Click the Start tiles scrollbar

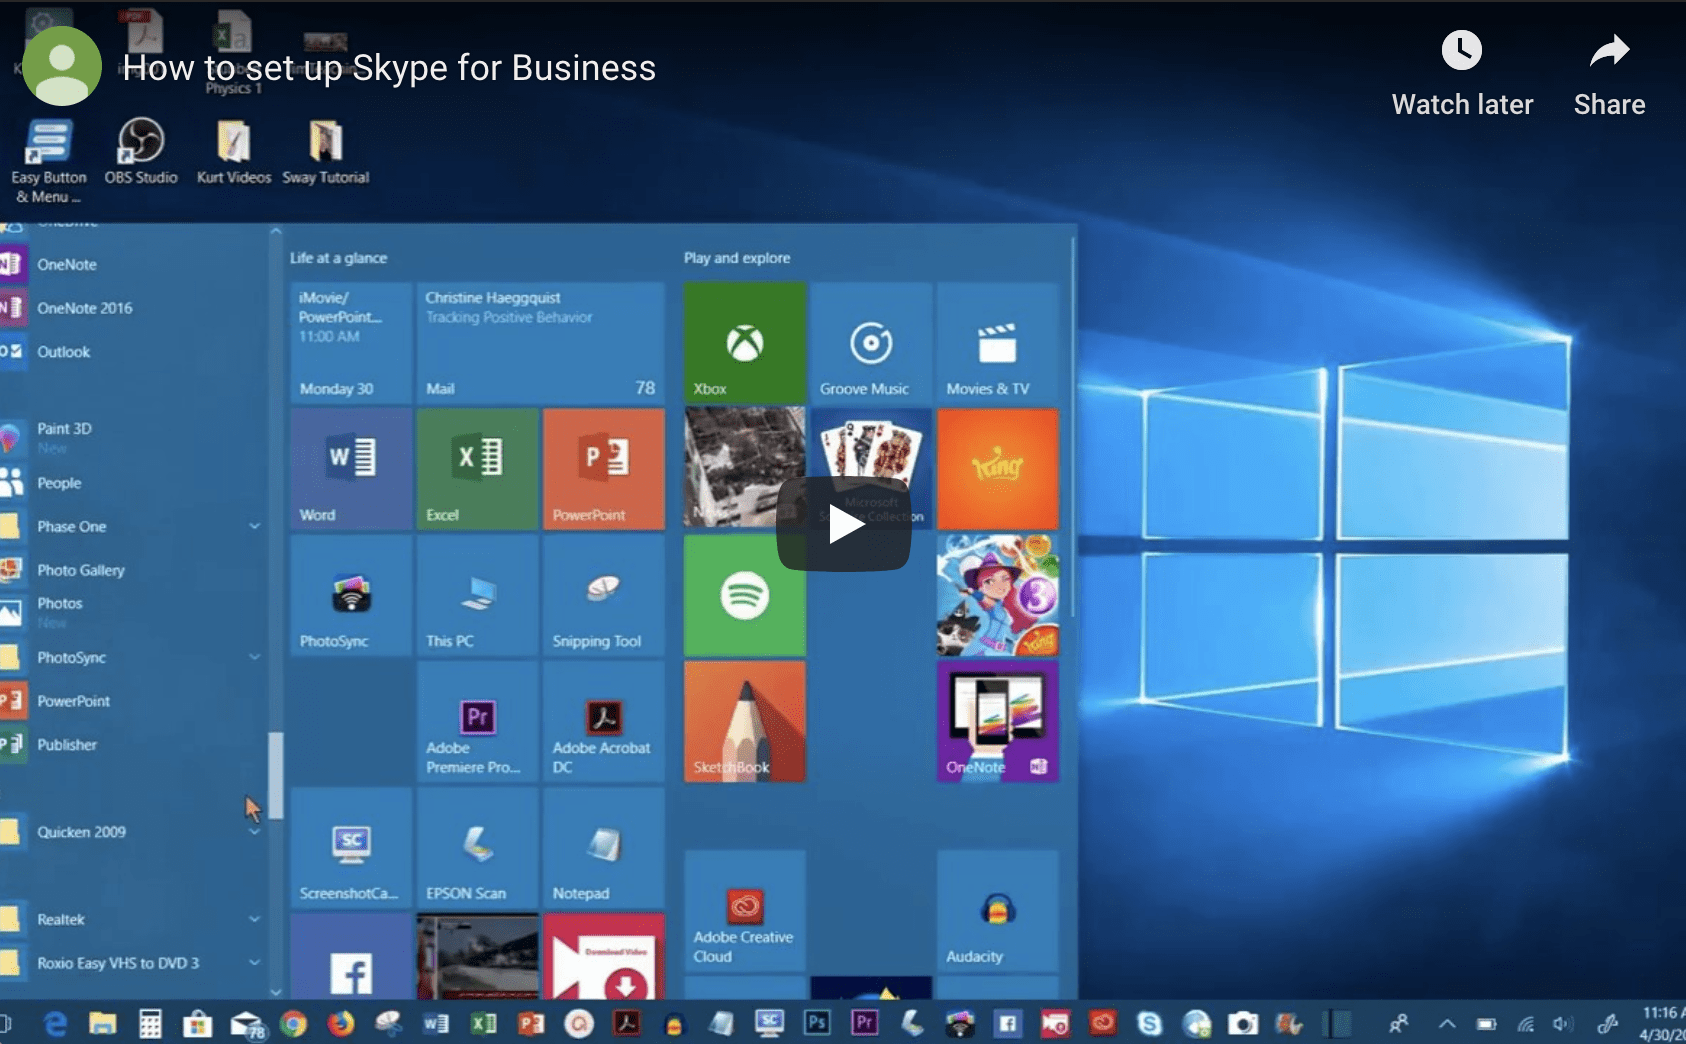1074,428
